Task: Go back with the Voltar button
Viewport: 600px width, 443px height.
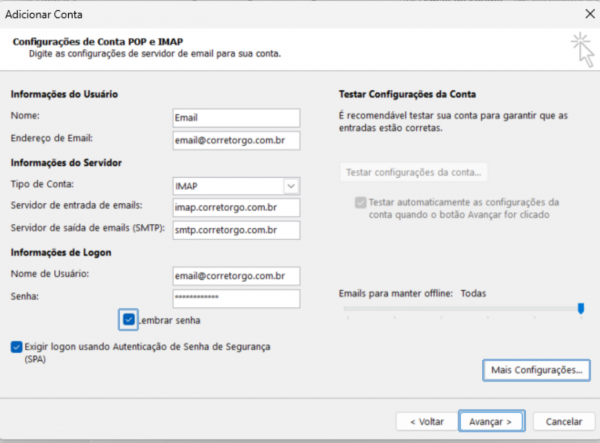Action: coord(427,422)
